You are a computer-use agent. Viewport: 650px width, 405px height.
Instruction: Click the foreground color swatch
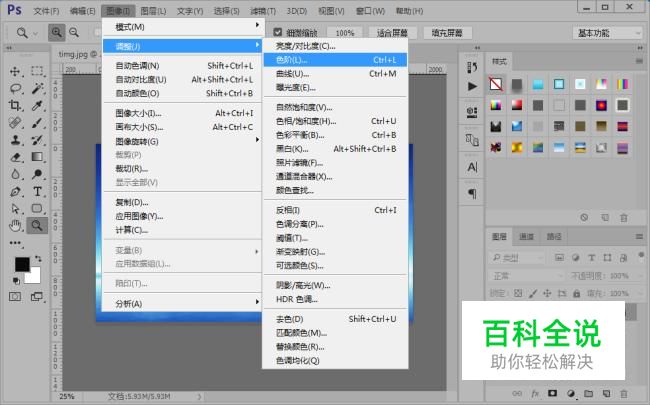(22, 264)
